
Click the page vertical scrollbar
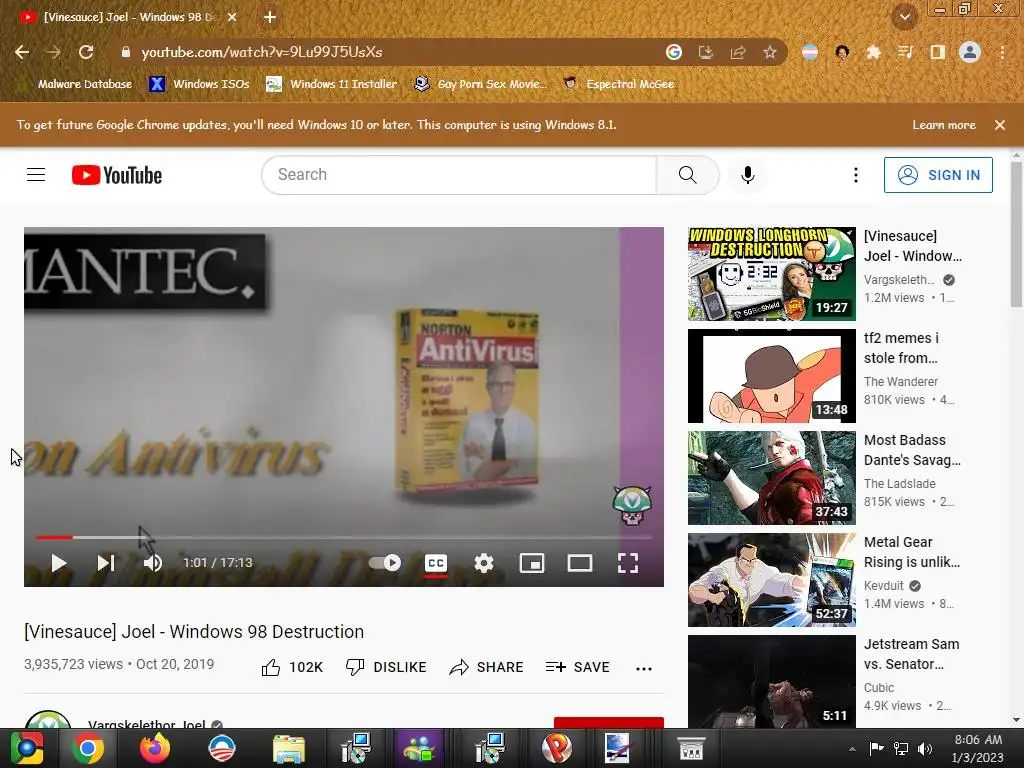click(1016, 232)
